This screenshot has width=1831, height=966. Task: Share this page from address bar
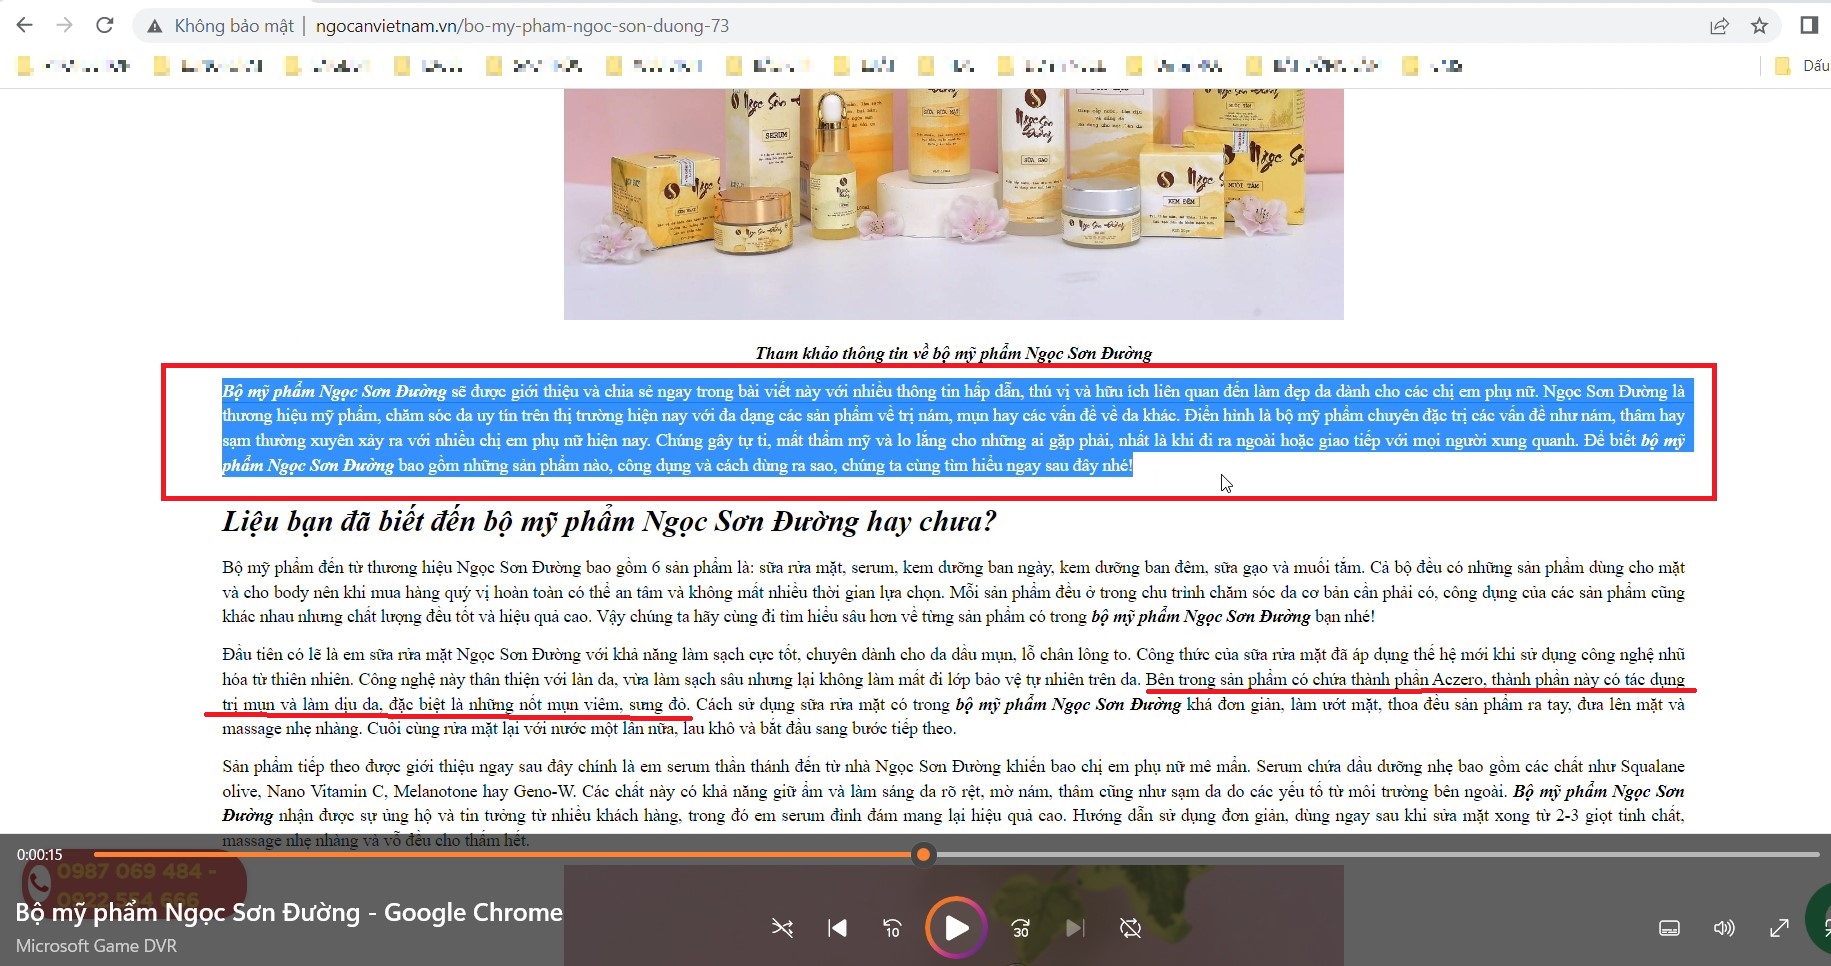click(1719, 26)
